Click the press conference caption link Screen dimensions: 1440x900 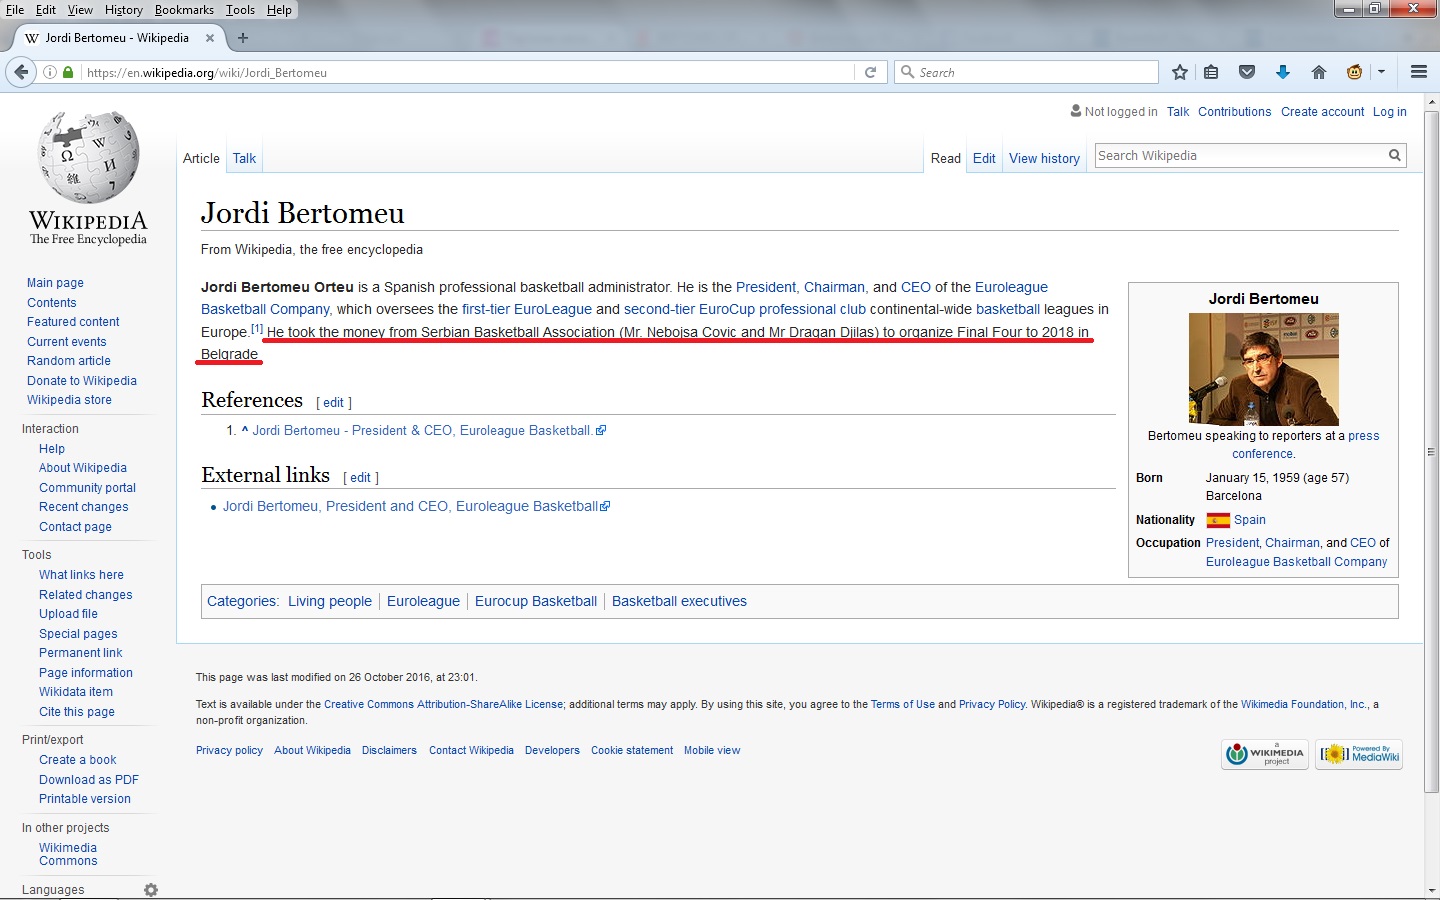coord(1305,445)
